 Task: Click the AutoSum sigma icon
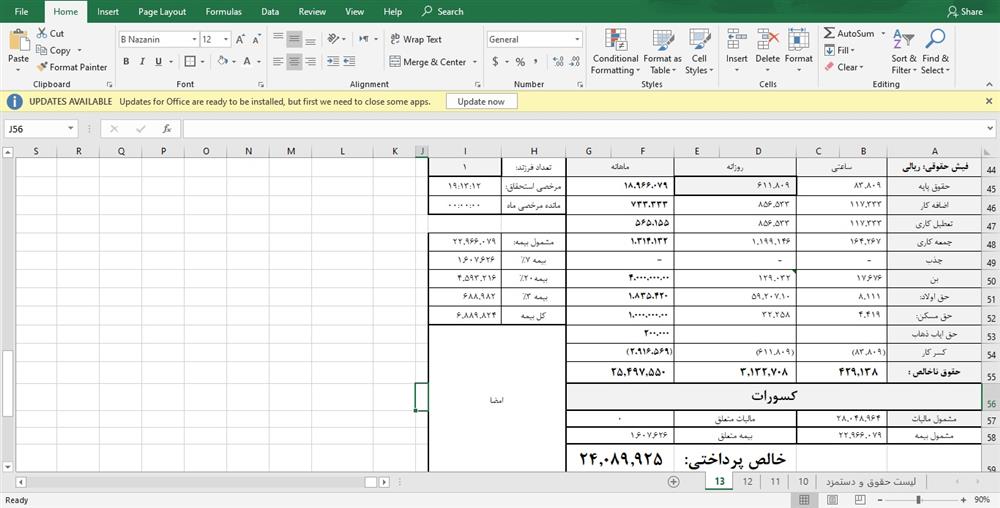(x=830, y=33)
